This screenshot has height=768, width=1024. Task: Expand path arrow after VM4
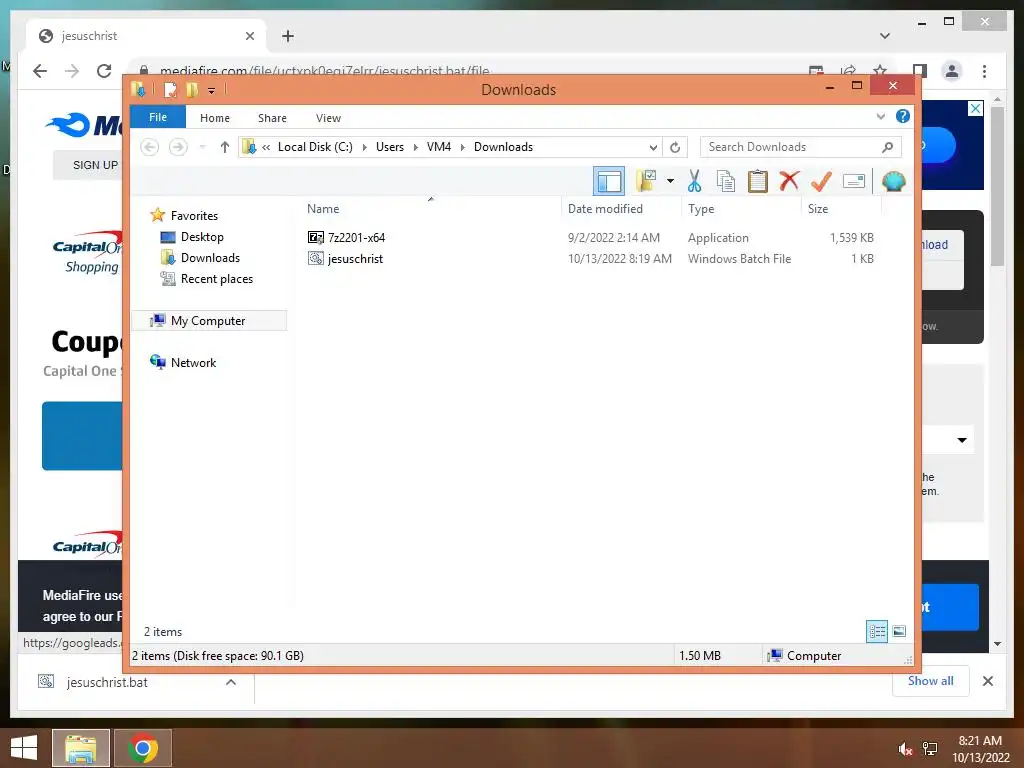point(462,148)
